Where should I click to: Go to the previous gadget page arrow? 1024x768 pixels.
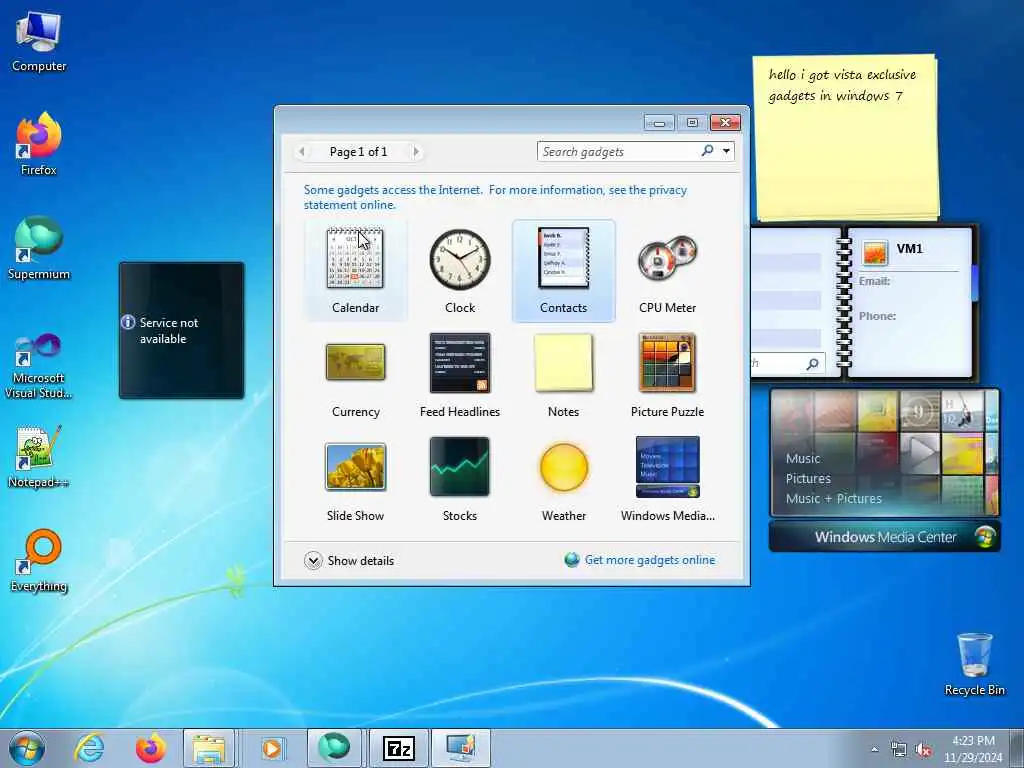coord(301,152)
